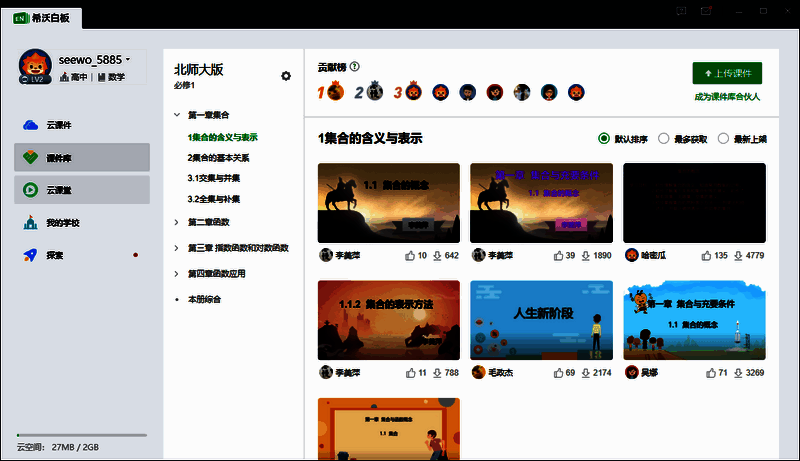Download the courseware with 2174 downloads
Image resolution: width=800 pixels, height=461 pixels.
coord(586,373)
